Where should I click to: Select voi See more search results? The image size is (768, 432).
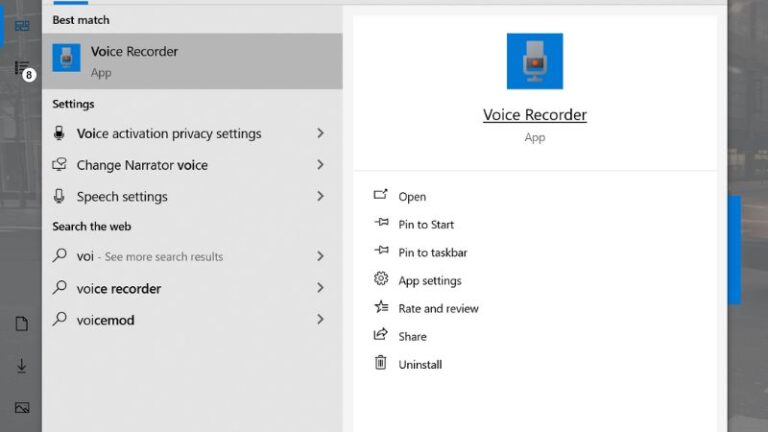150,257
